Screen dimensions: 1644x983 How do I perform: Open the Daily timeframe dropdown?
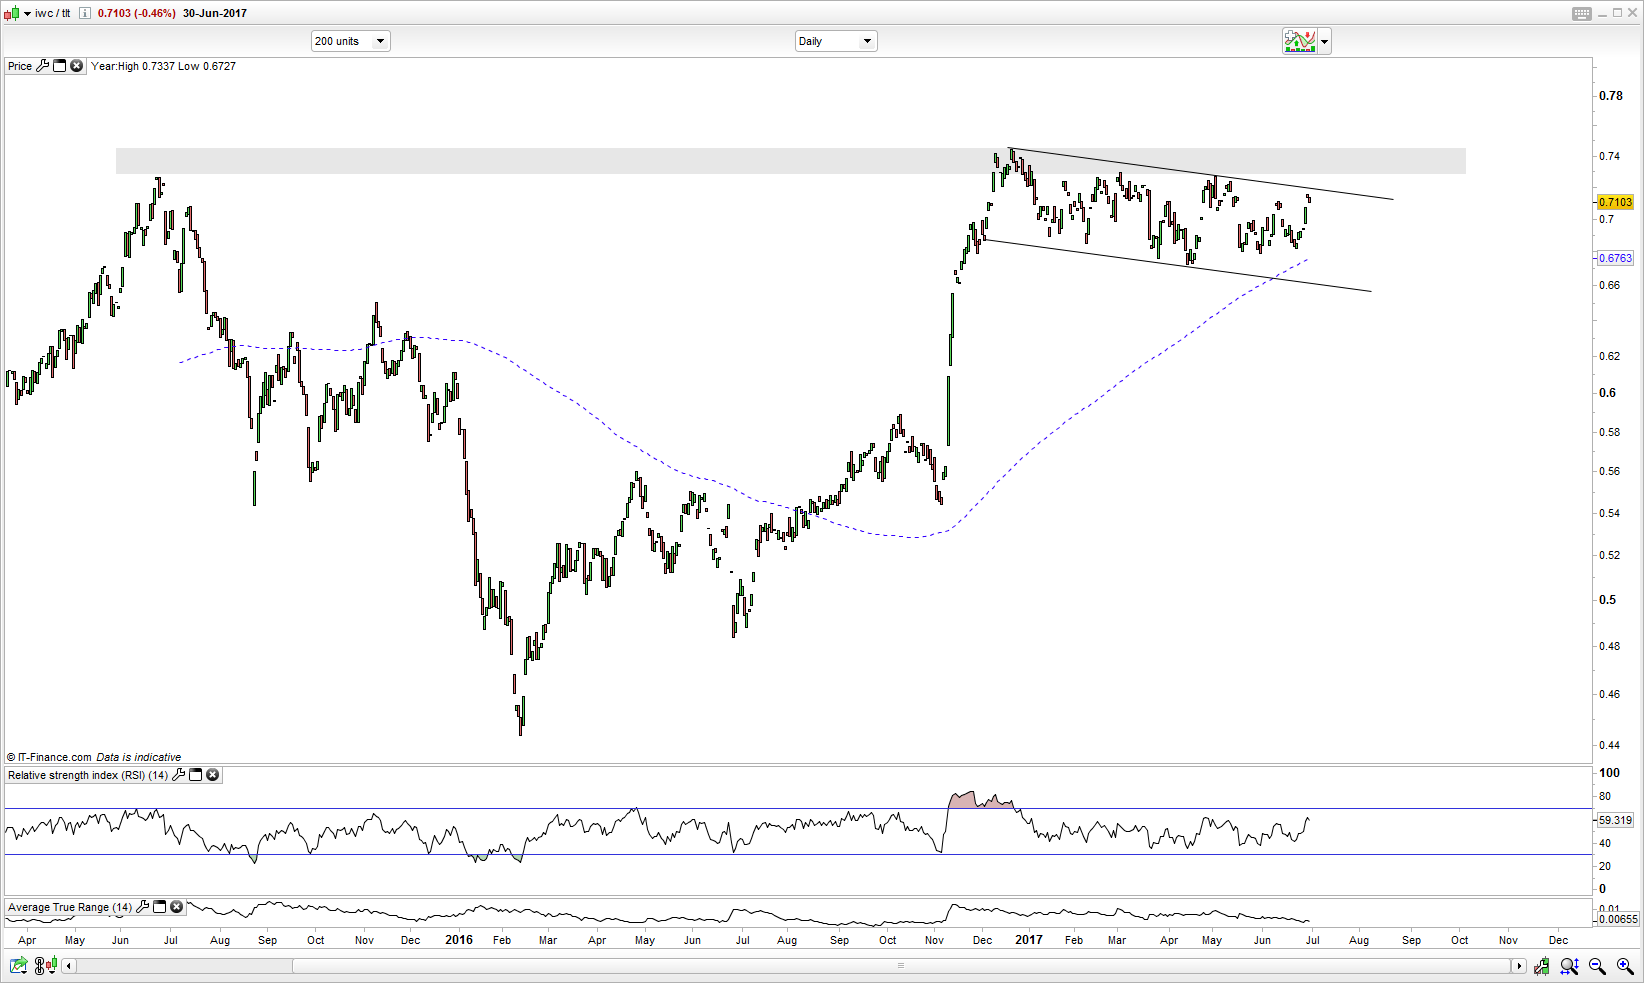click(867, 41)
